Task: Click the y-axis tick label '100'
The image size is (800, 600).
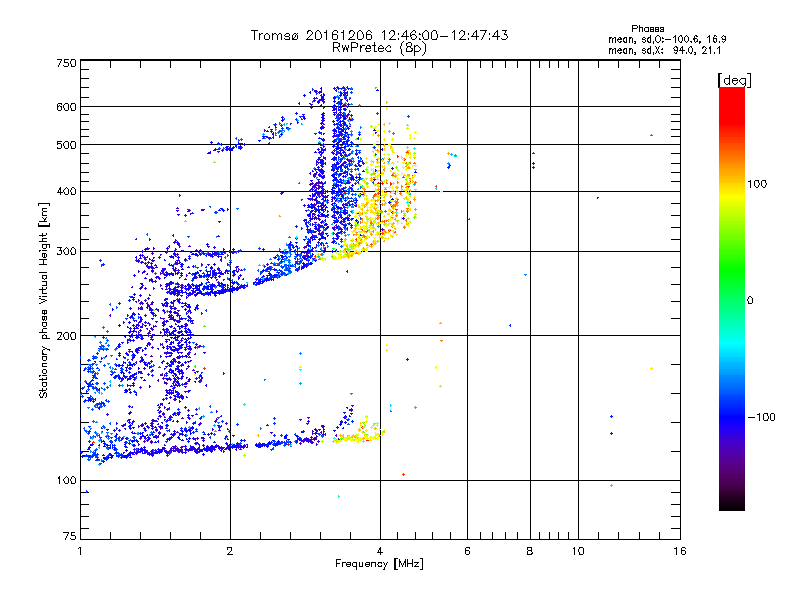Action: (66, 481)
